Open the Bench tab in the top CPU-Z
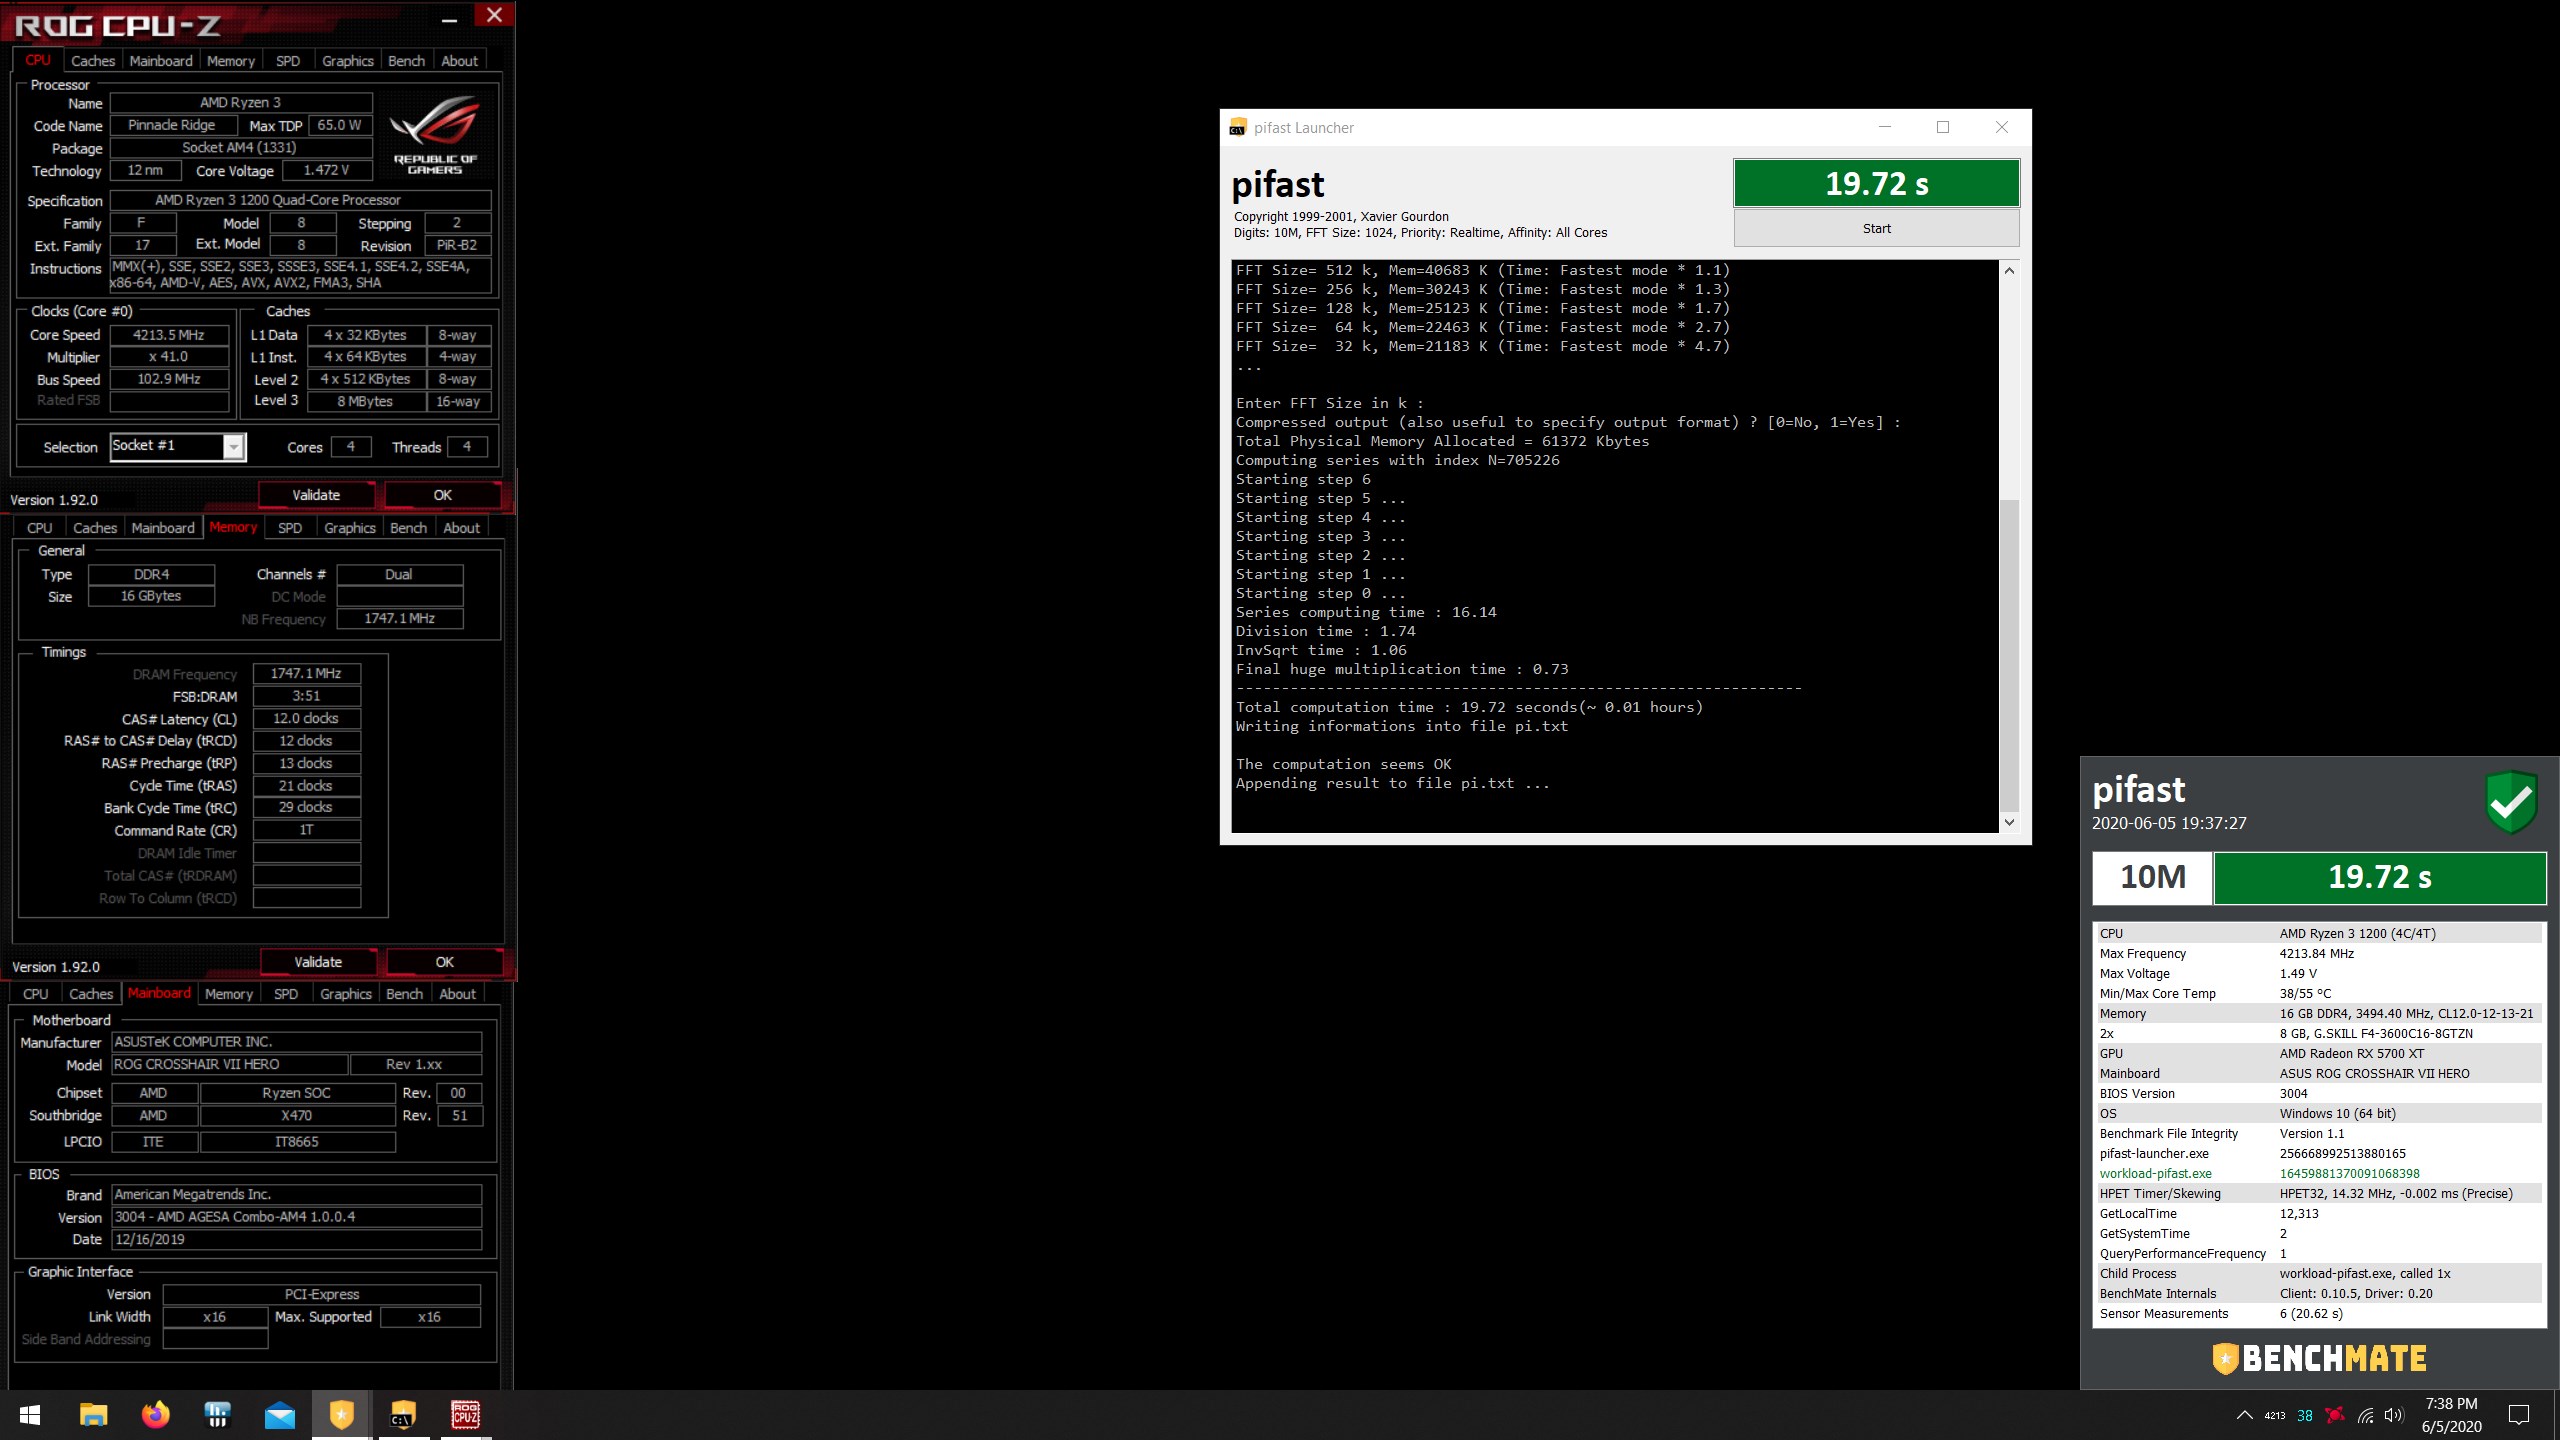The height and width of the screenshot is (1440, 2560). 407,61
